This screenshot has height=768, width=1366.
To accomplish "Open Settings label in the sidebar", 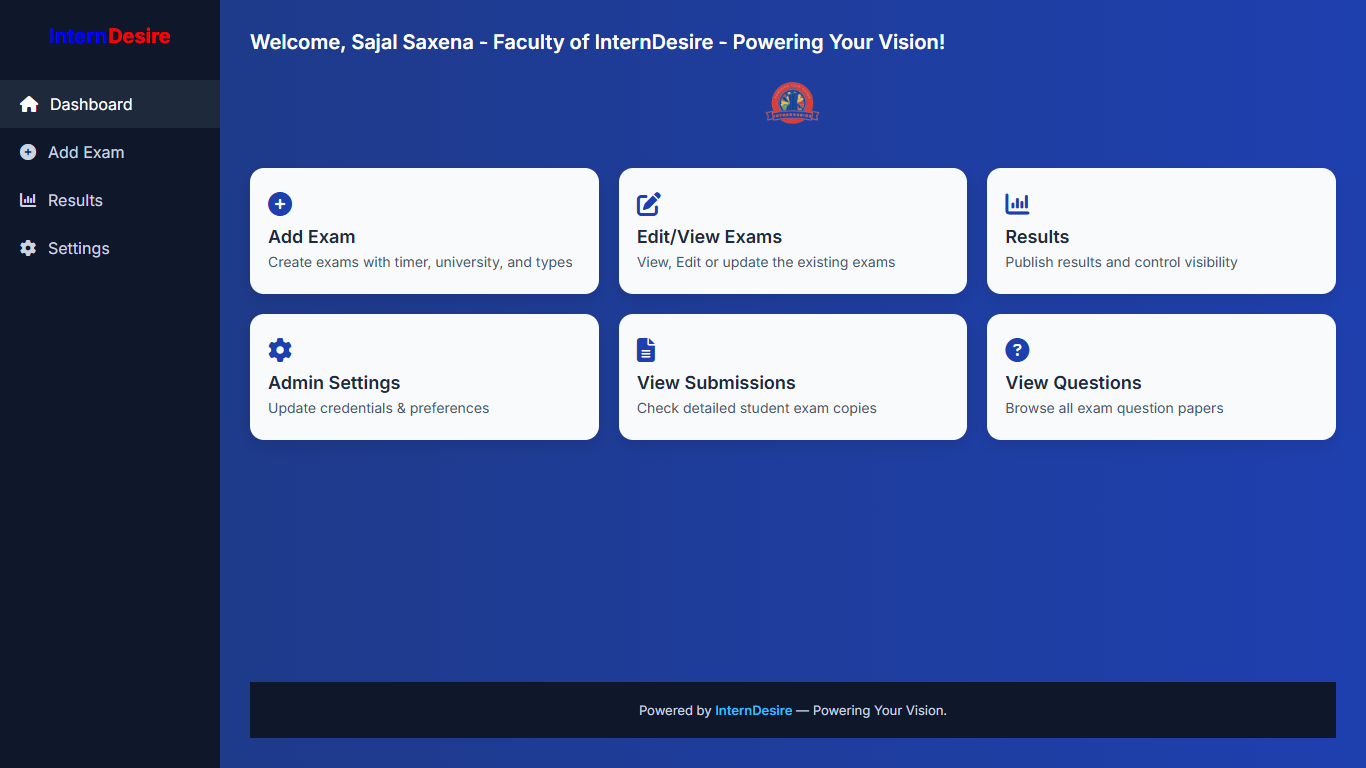I will pos(79,248).
